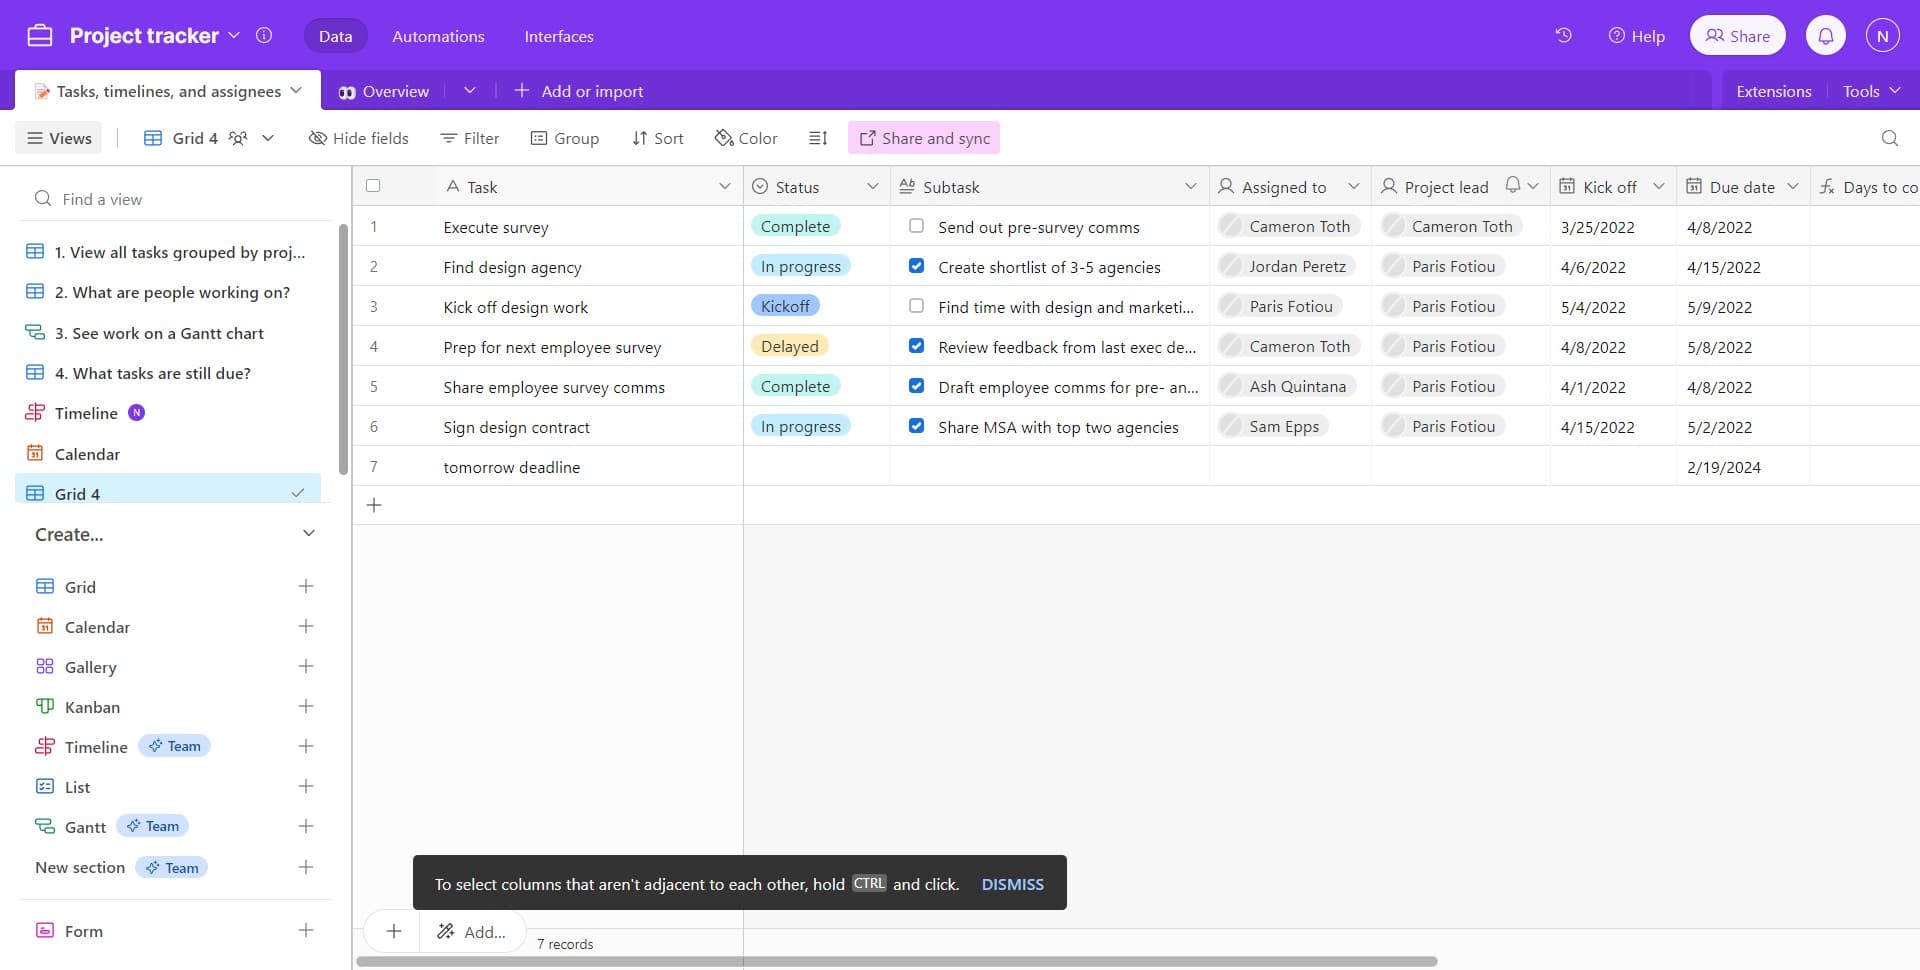Open Share and sync

[922, 138]
